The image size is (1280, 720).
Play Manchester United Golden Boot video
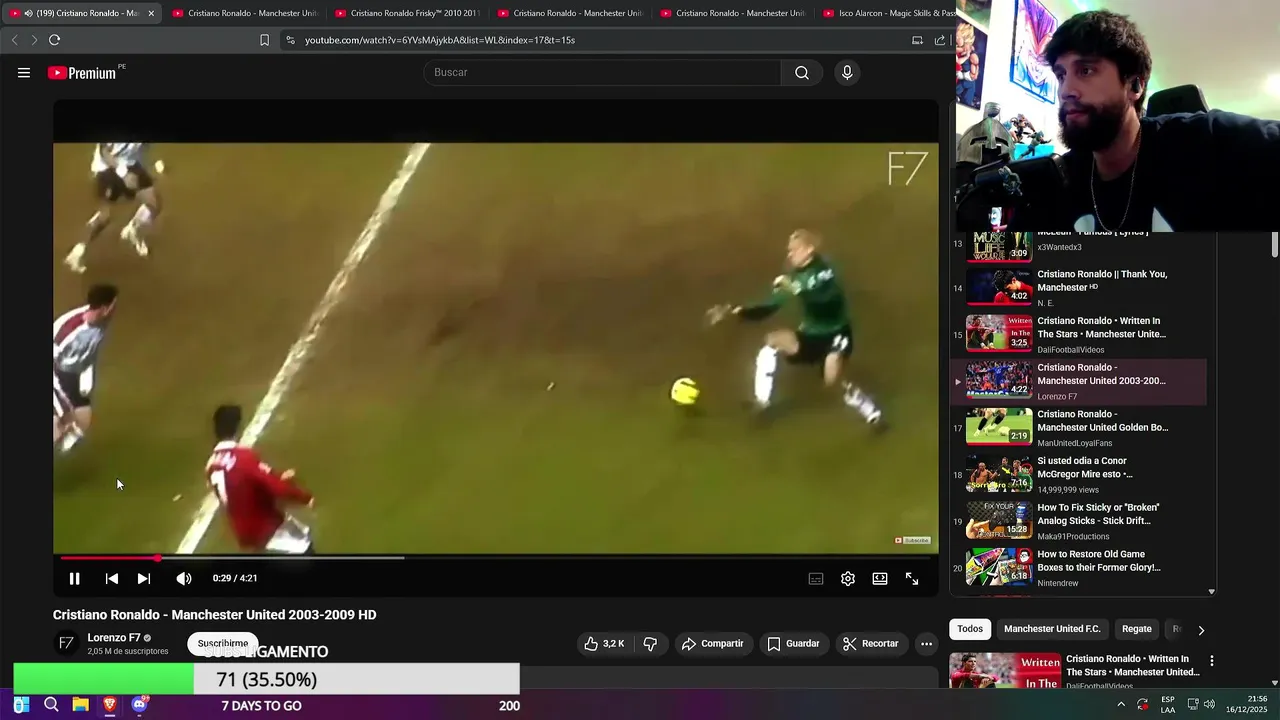point(1078,427)
